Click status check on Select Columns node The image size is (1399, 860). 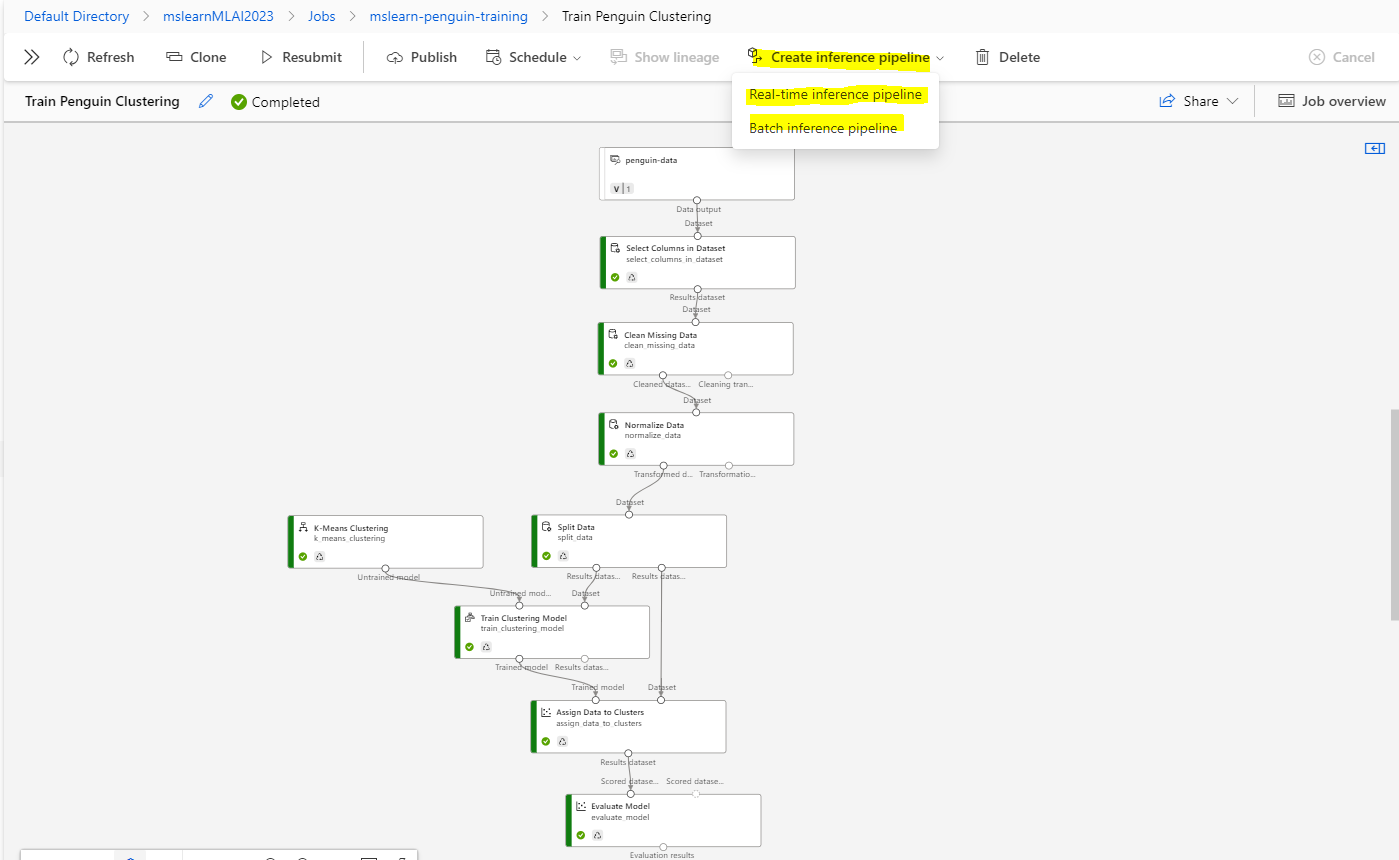coord(615,277)
